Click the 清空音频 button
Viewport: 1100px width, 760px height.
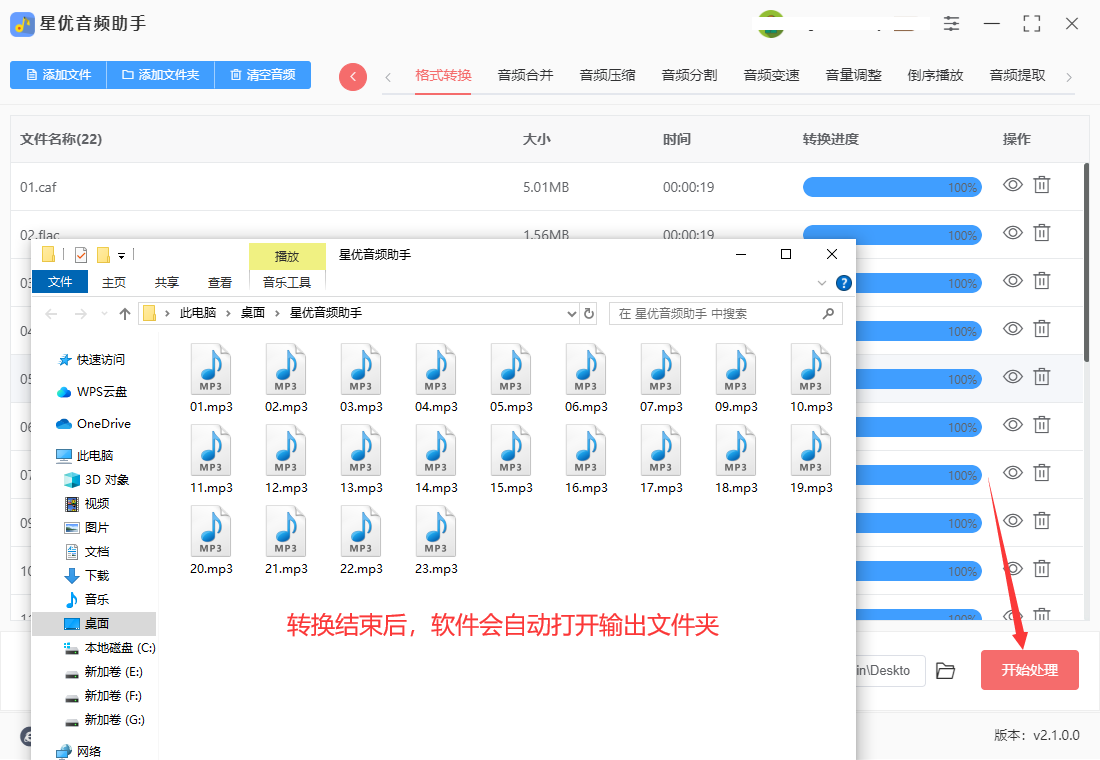pyautogui.click(x=262, y=75)
